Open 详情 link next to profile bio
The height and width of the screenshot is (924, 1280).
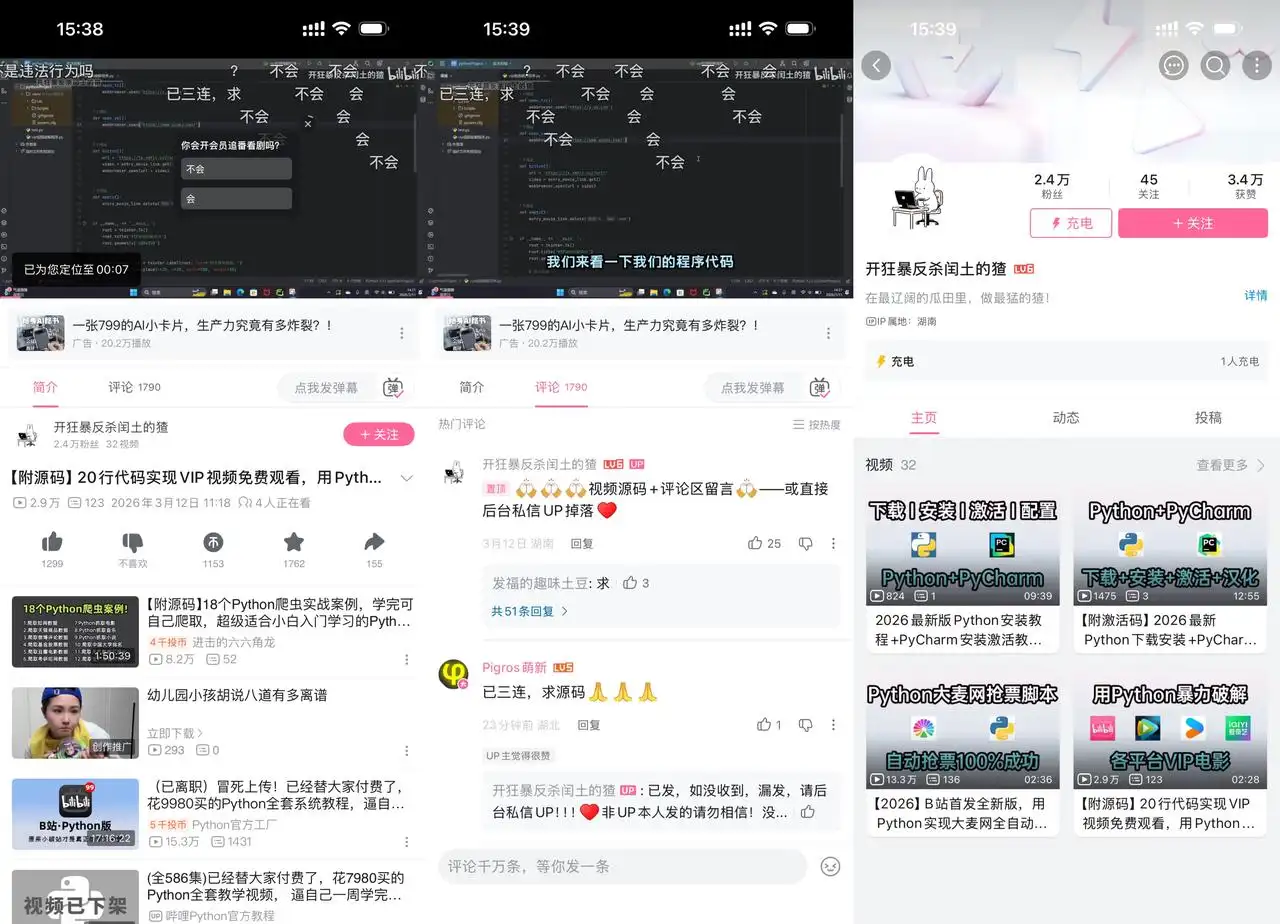[x=1255, y=296]
